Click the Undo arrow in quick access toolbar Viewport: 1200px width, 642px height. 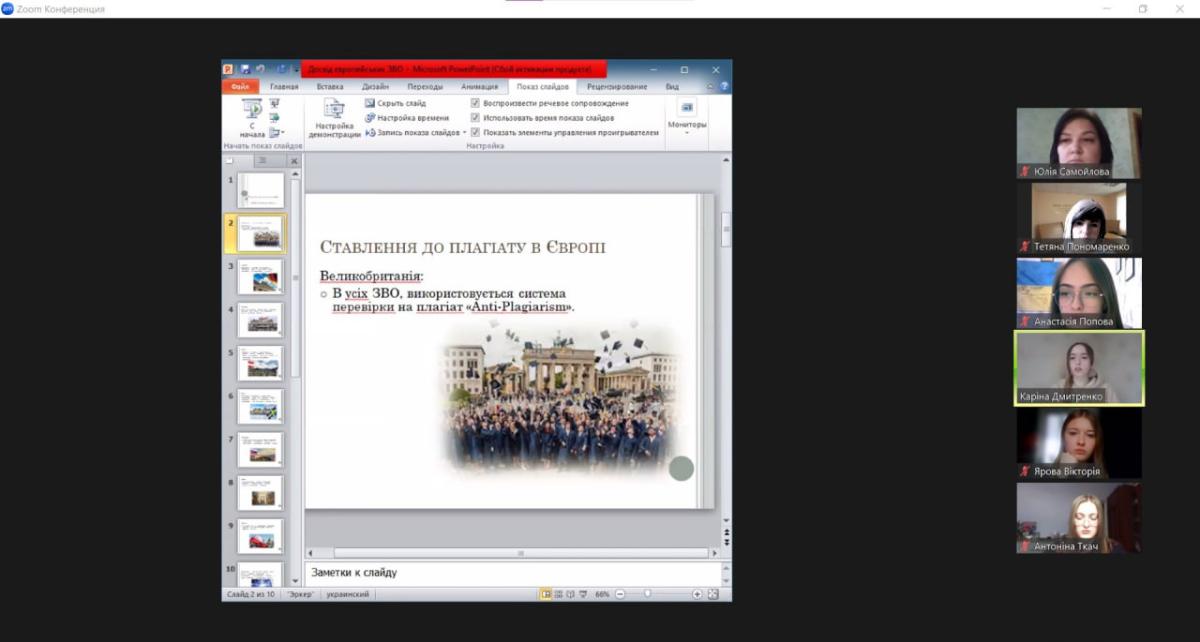tap(260, 70)
